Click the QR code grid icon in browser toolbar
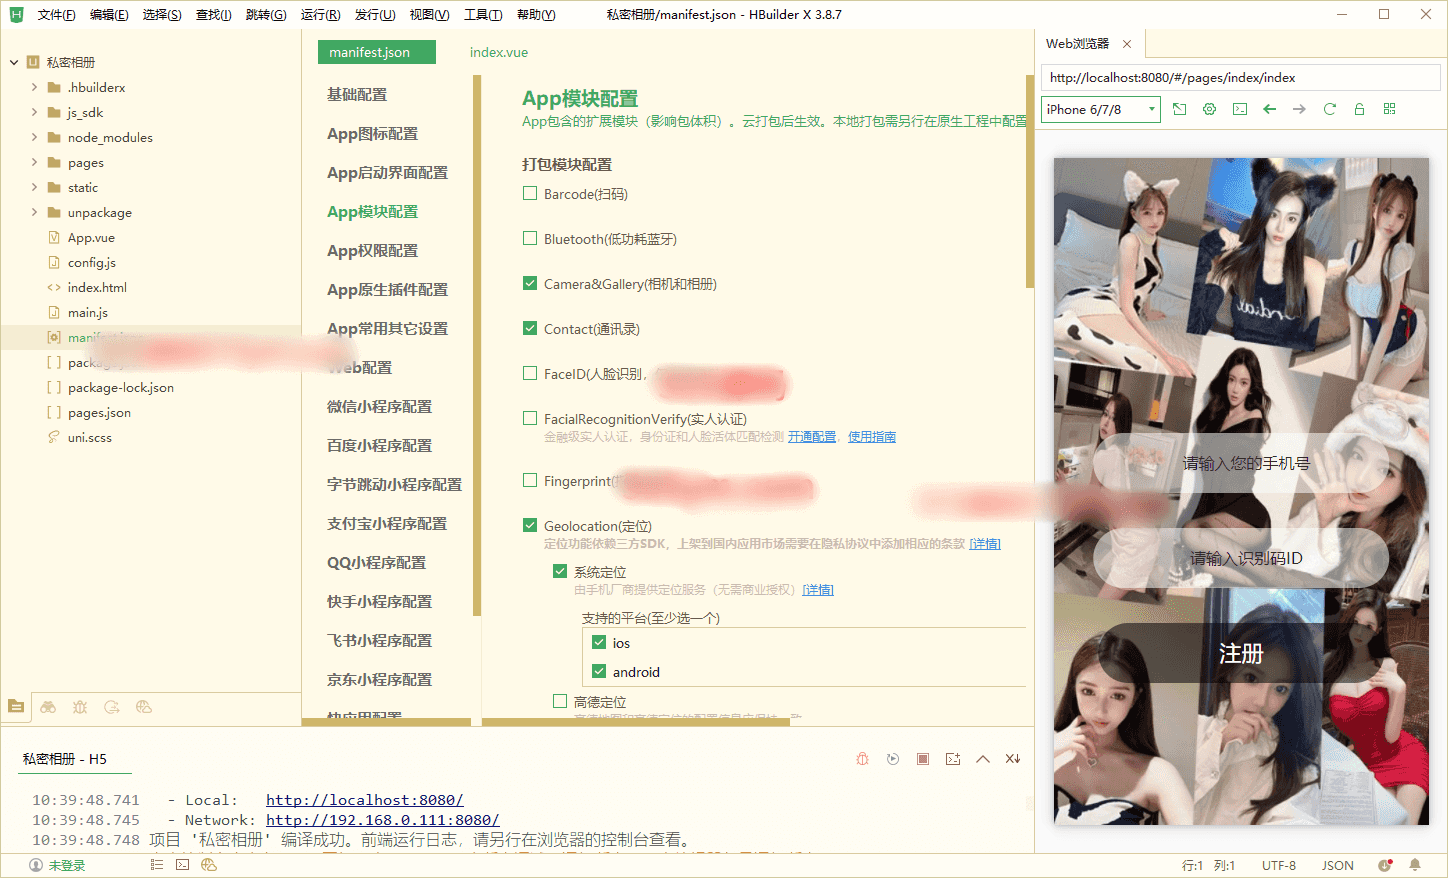The width and height of the screenshot is (1448, 878). click(x=1389, y=109)
